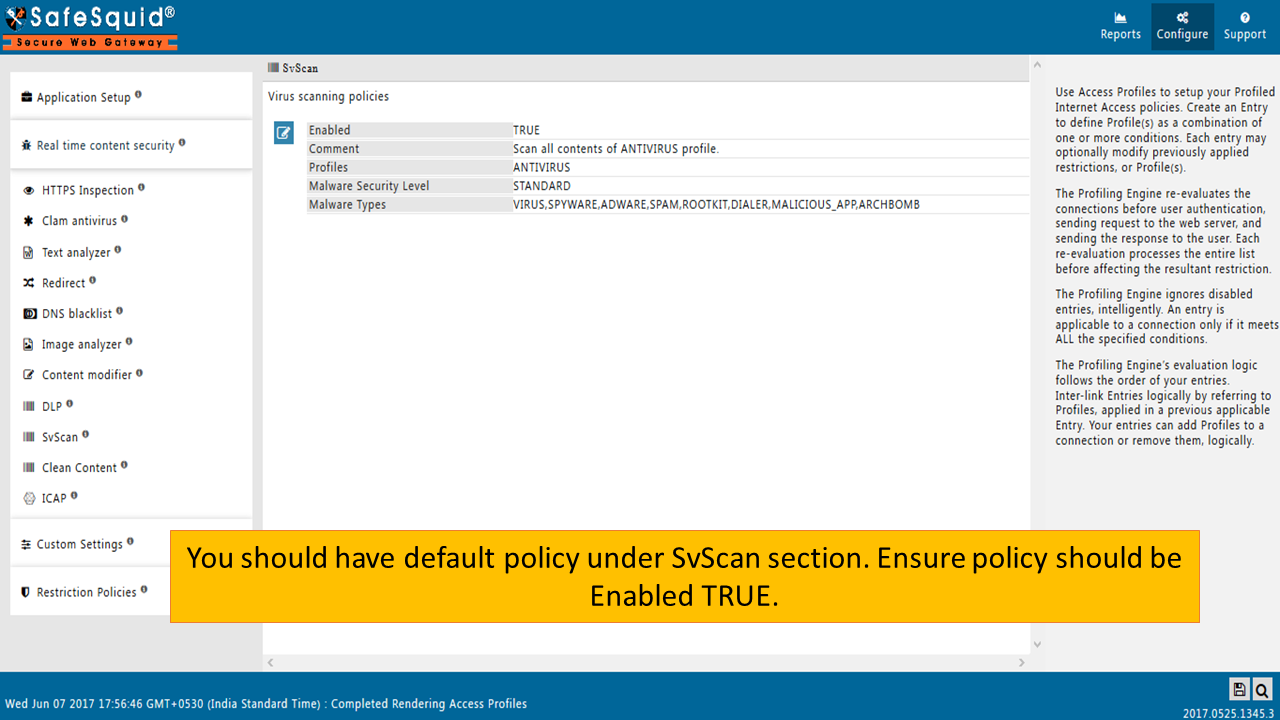This screenshot has width=1280, height=720.
Task: Expand the Application Setup section
Action: click(x=83, y=97)
